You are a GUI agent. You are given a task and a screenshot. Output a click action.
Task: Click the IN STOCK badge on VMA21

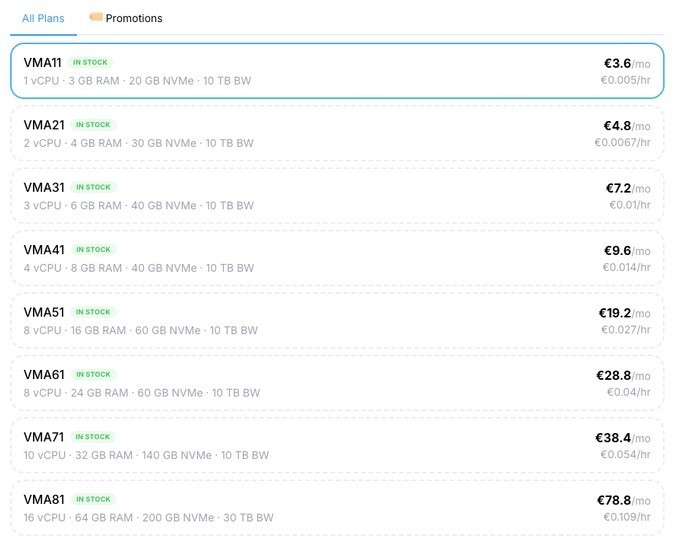93,125
